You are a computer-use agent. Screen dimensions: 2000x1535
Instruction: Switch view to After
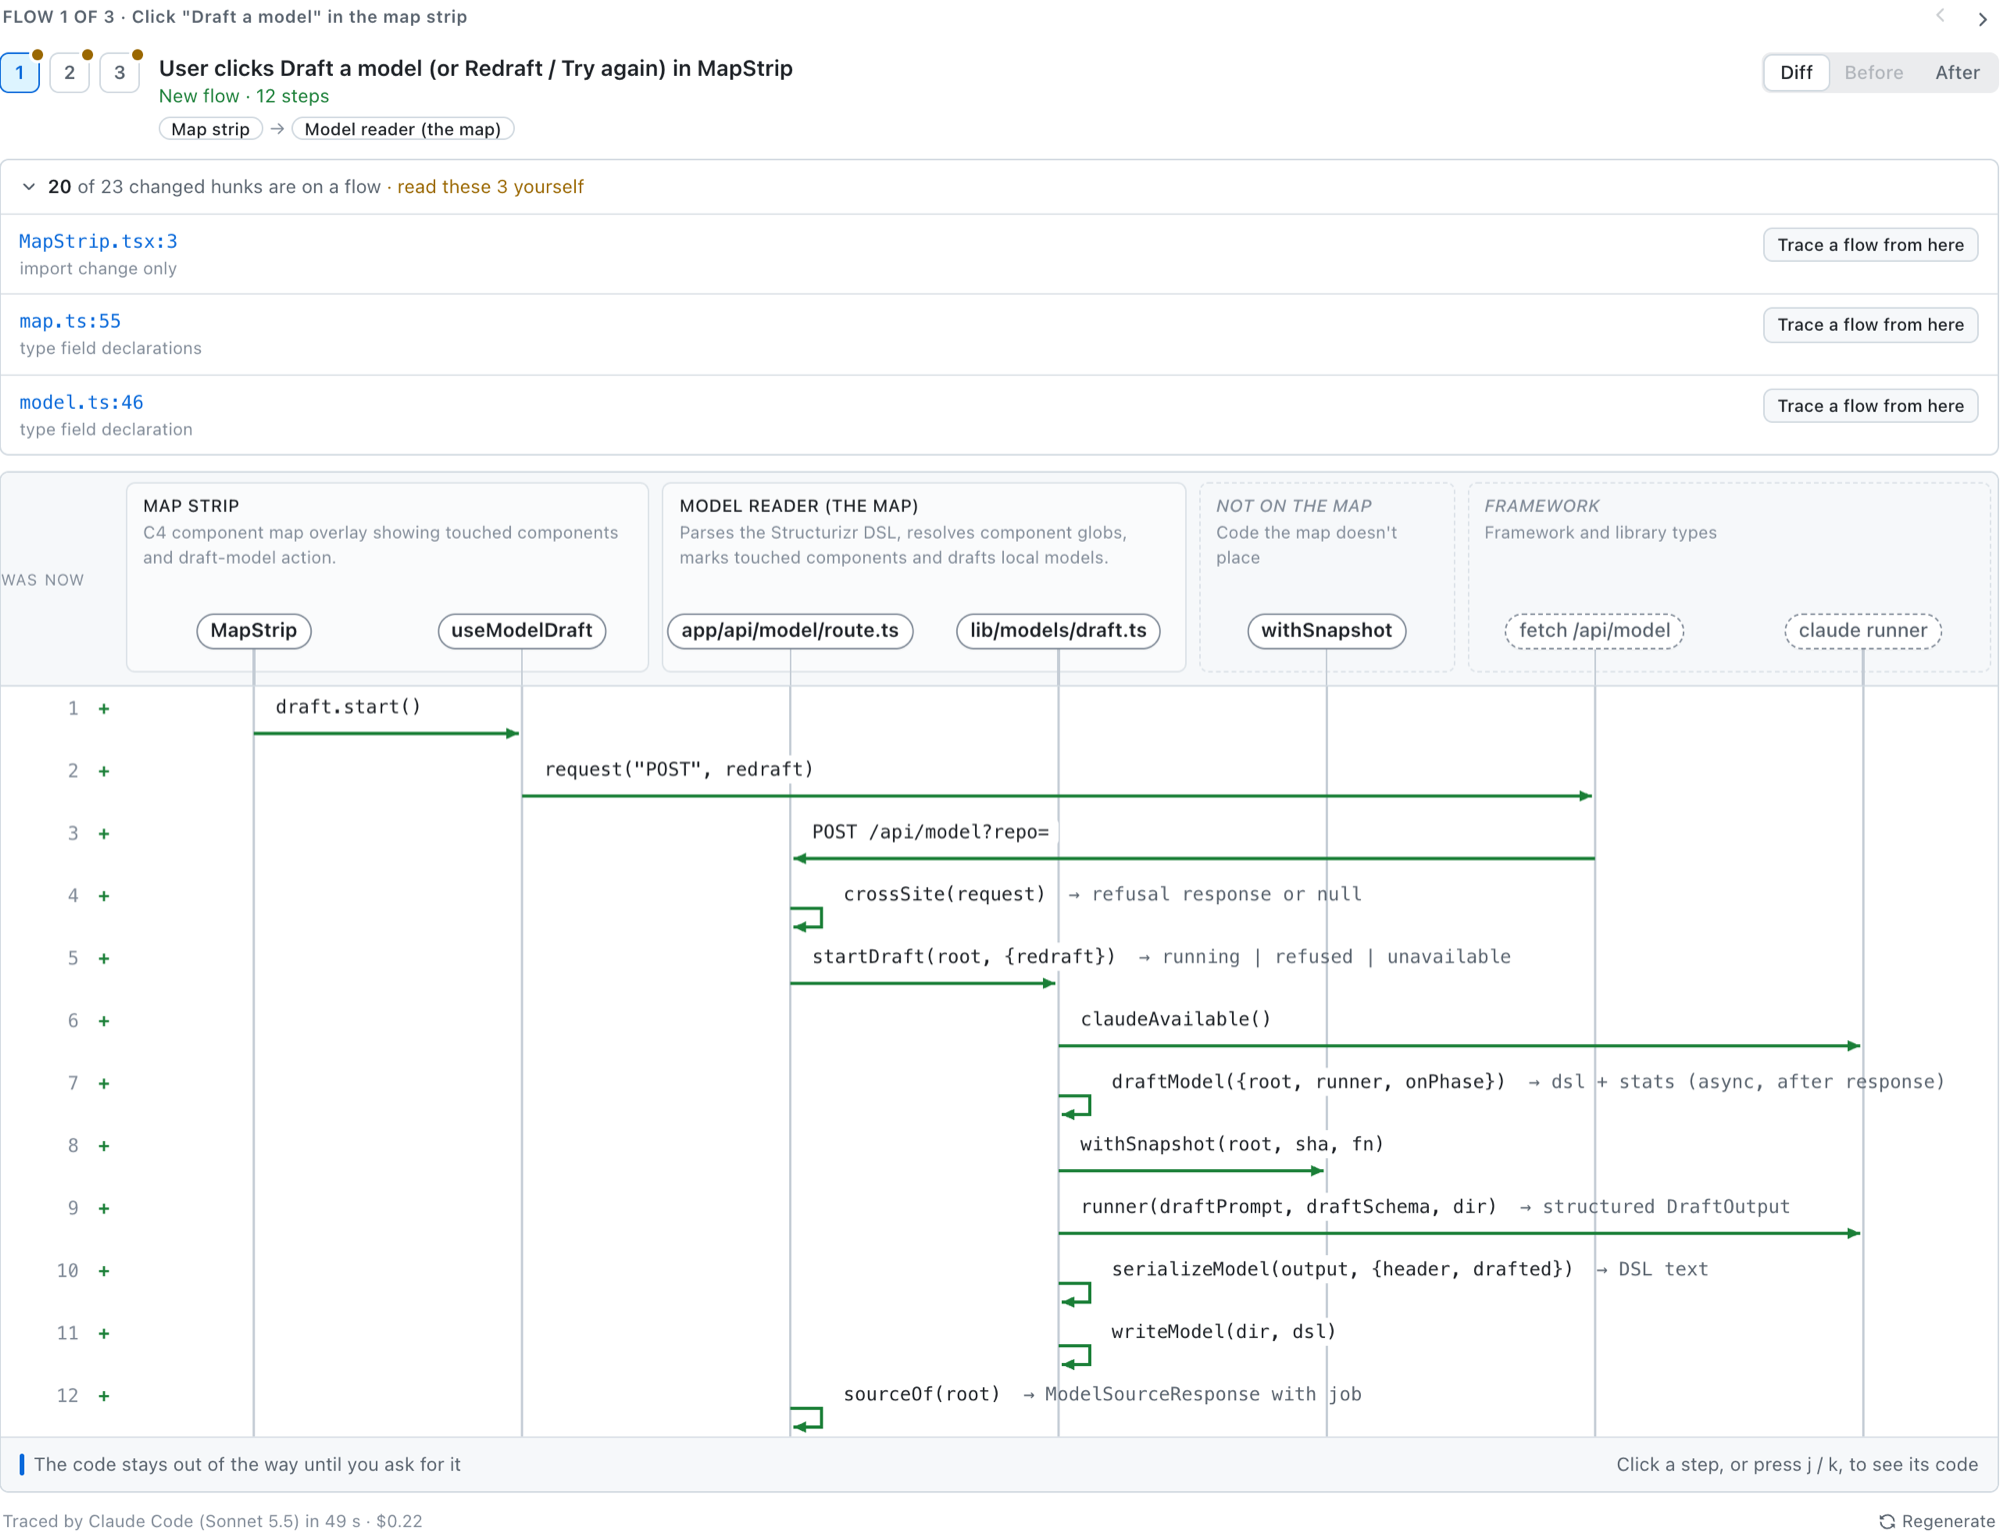pyautogui.click(x=1957, y=72)
